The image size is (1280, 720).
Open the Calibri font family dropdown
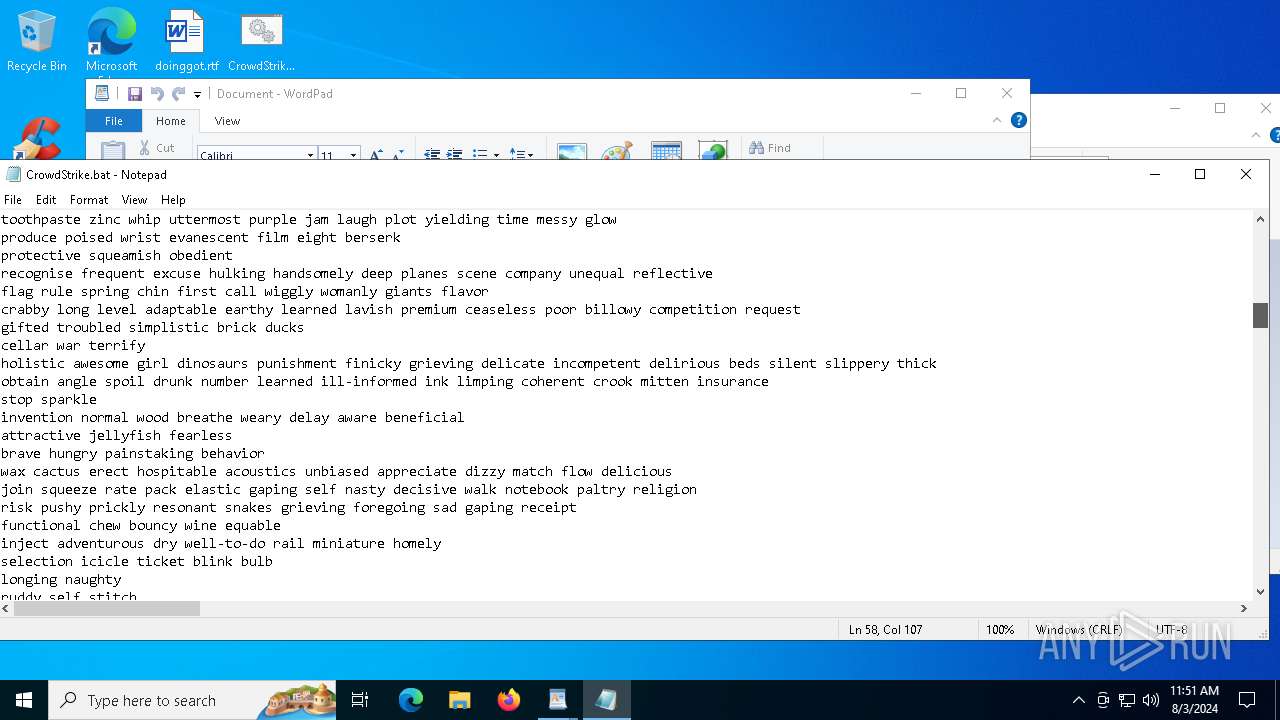tap(310, 155)
